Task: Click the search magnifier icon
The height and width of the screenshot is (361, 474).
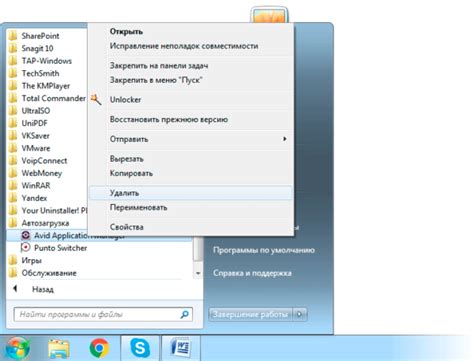Action: coord(184,314)
